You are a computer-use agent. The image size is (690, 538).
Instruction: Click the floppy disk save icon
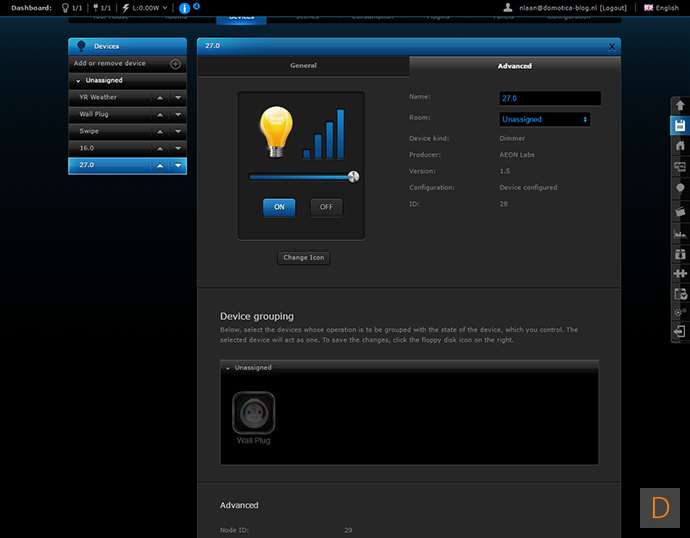point(679,125)
